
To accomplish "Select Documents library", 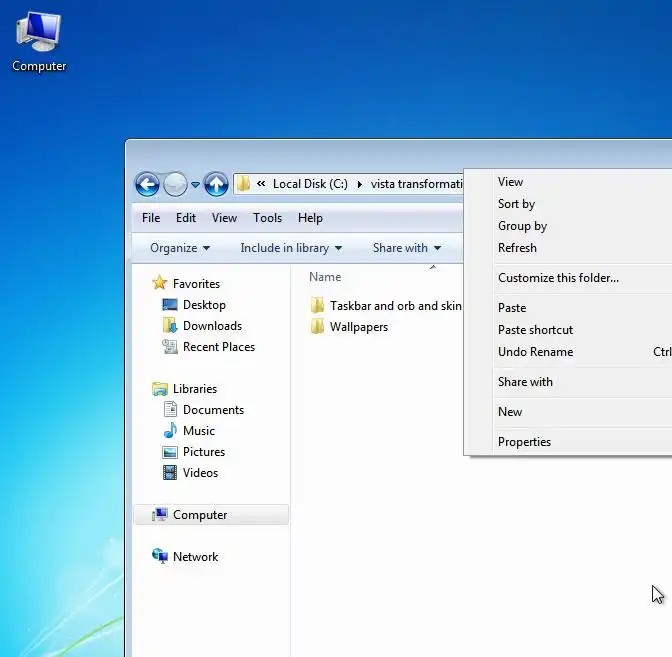I will pyautogui.click(x=213, y=410).
